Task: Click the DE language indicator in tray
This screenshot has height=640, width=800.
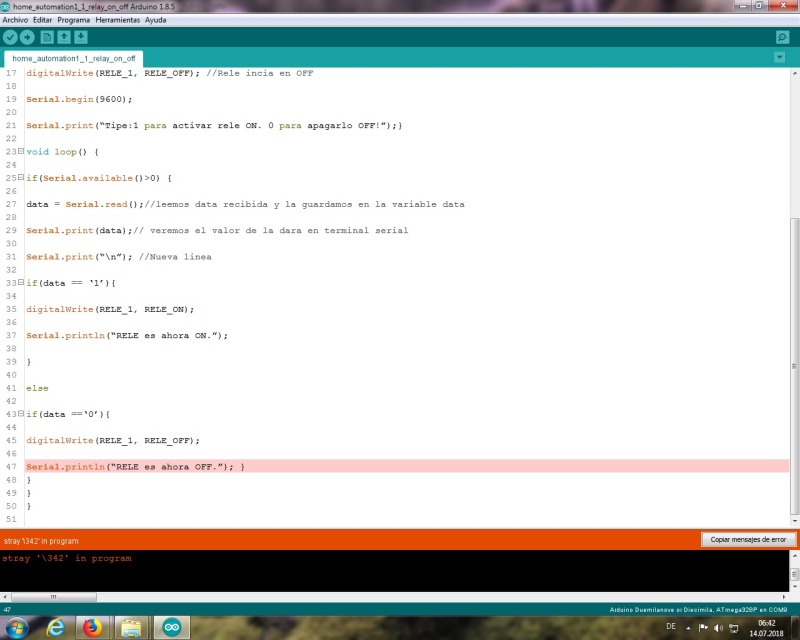Action: [670, 626]
